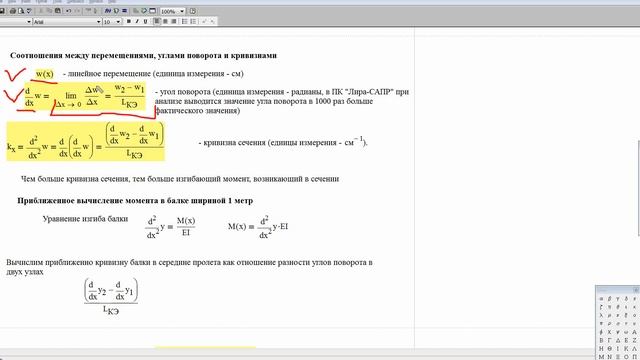Viewport: 640px width, 360px height.
Task: Click the Print icon in the toolbar
Action: click(13, 11)
